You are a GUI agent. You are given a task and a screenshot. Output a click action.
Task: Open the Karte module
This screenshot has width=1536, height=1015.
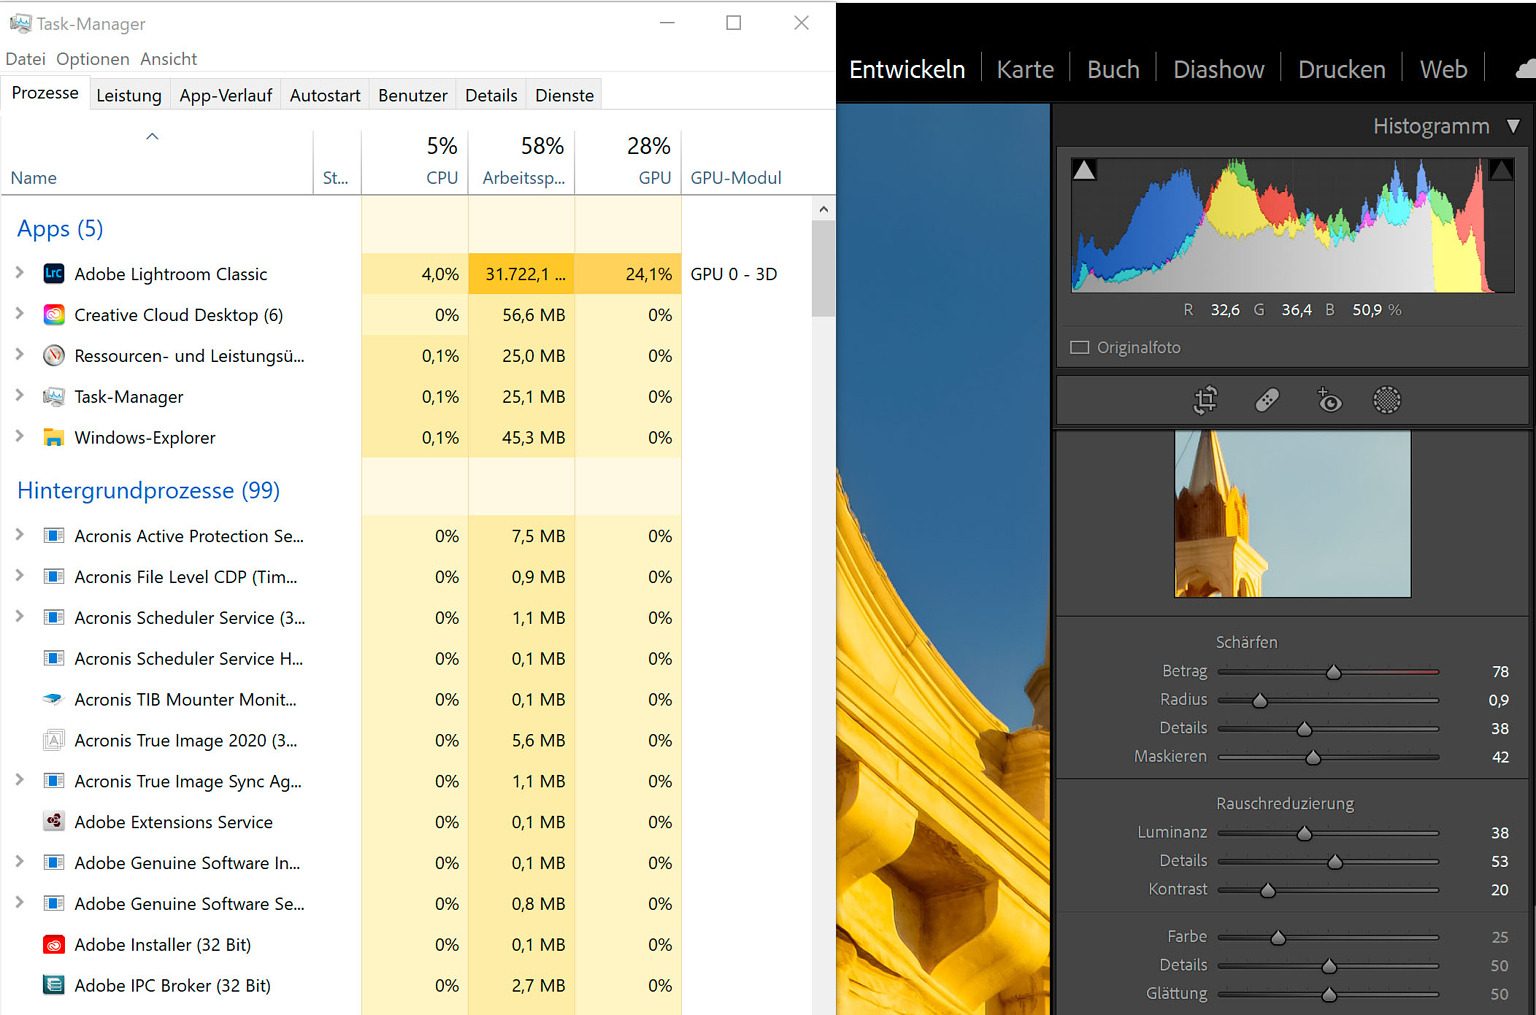point(1025,69)
